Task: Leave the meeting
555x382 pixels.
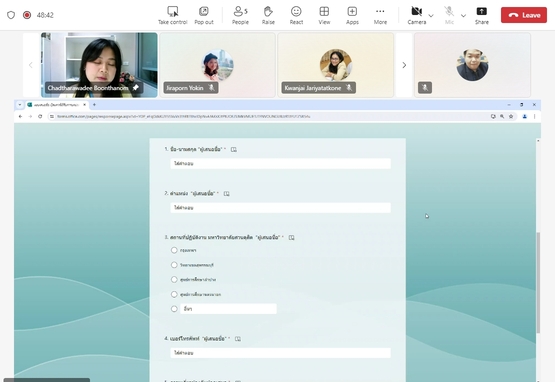Action: 523,15
